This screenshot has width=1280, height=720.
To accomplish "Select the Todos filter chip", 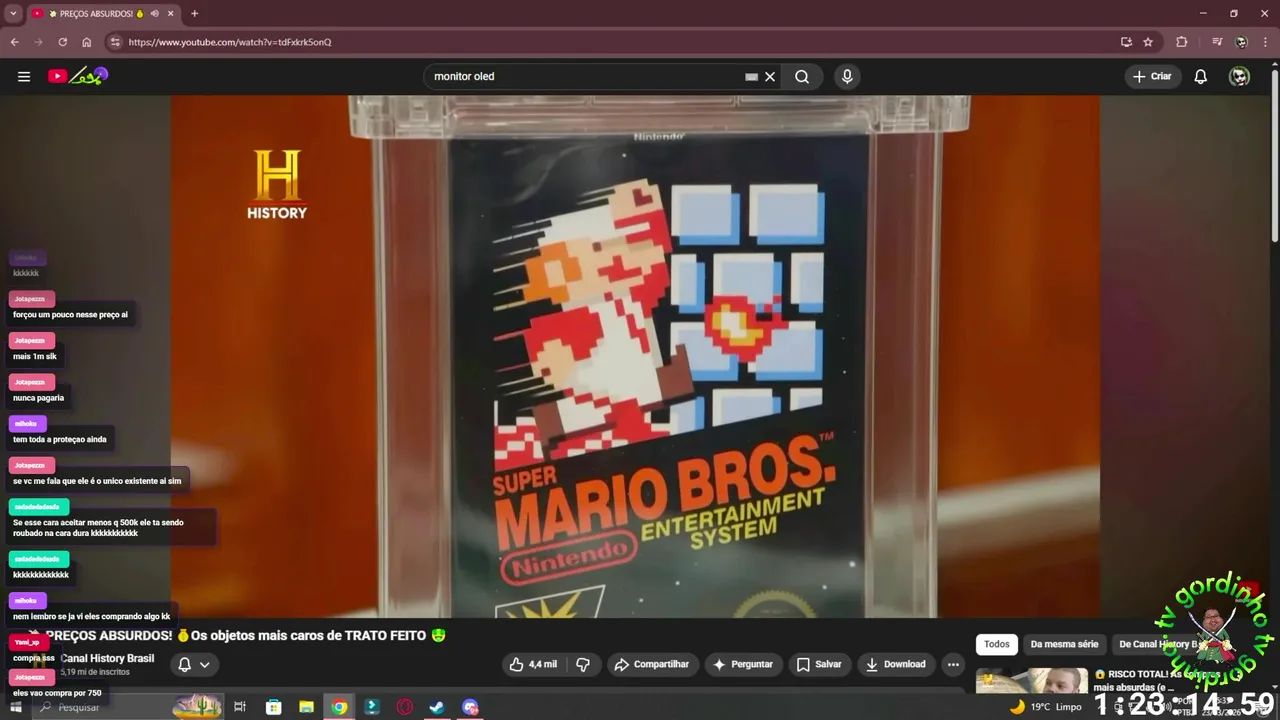I will pyautogui.click(x=997, y=644).
